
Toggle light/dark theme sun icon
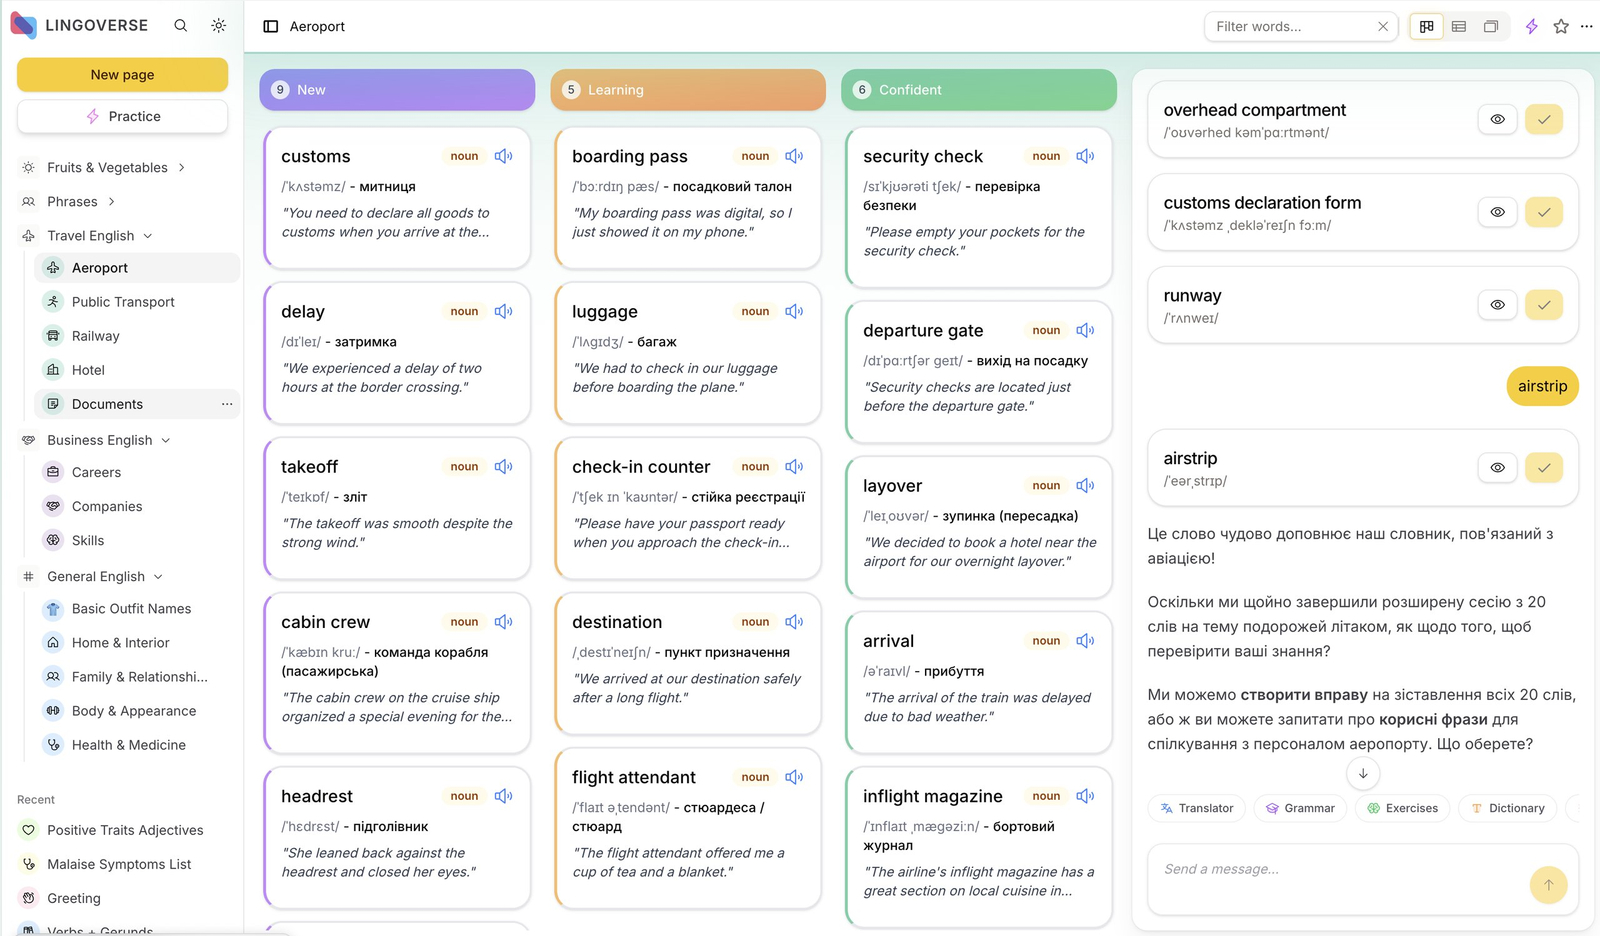tap(218, 26)
